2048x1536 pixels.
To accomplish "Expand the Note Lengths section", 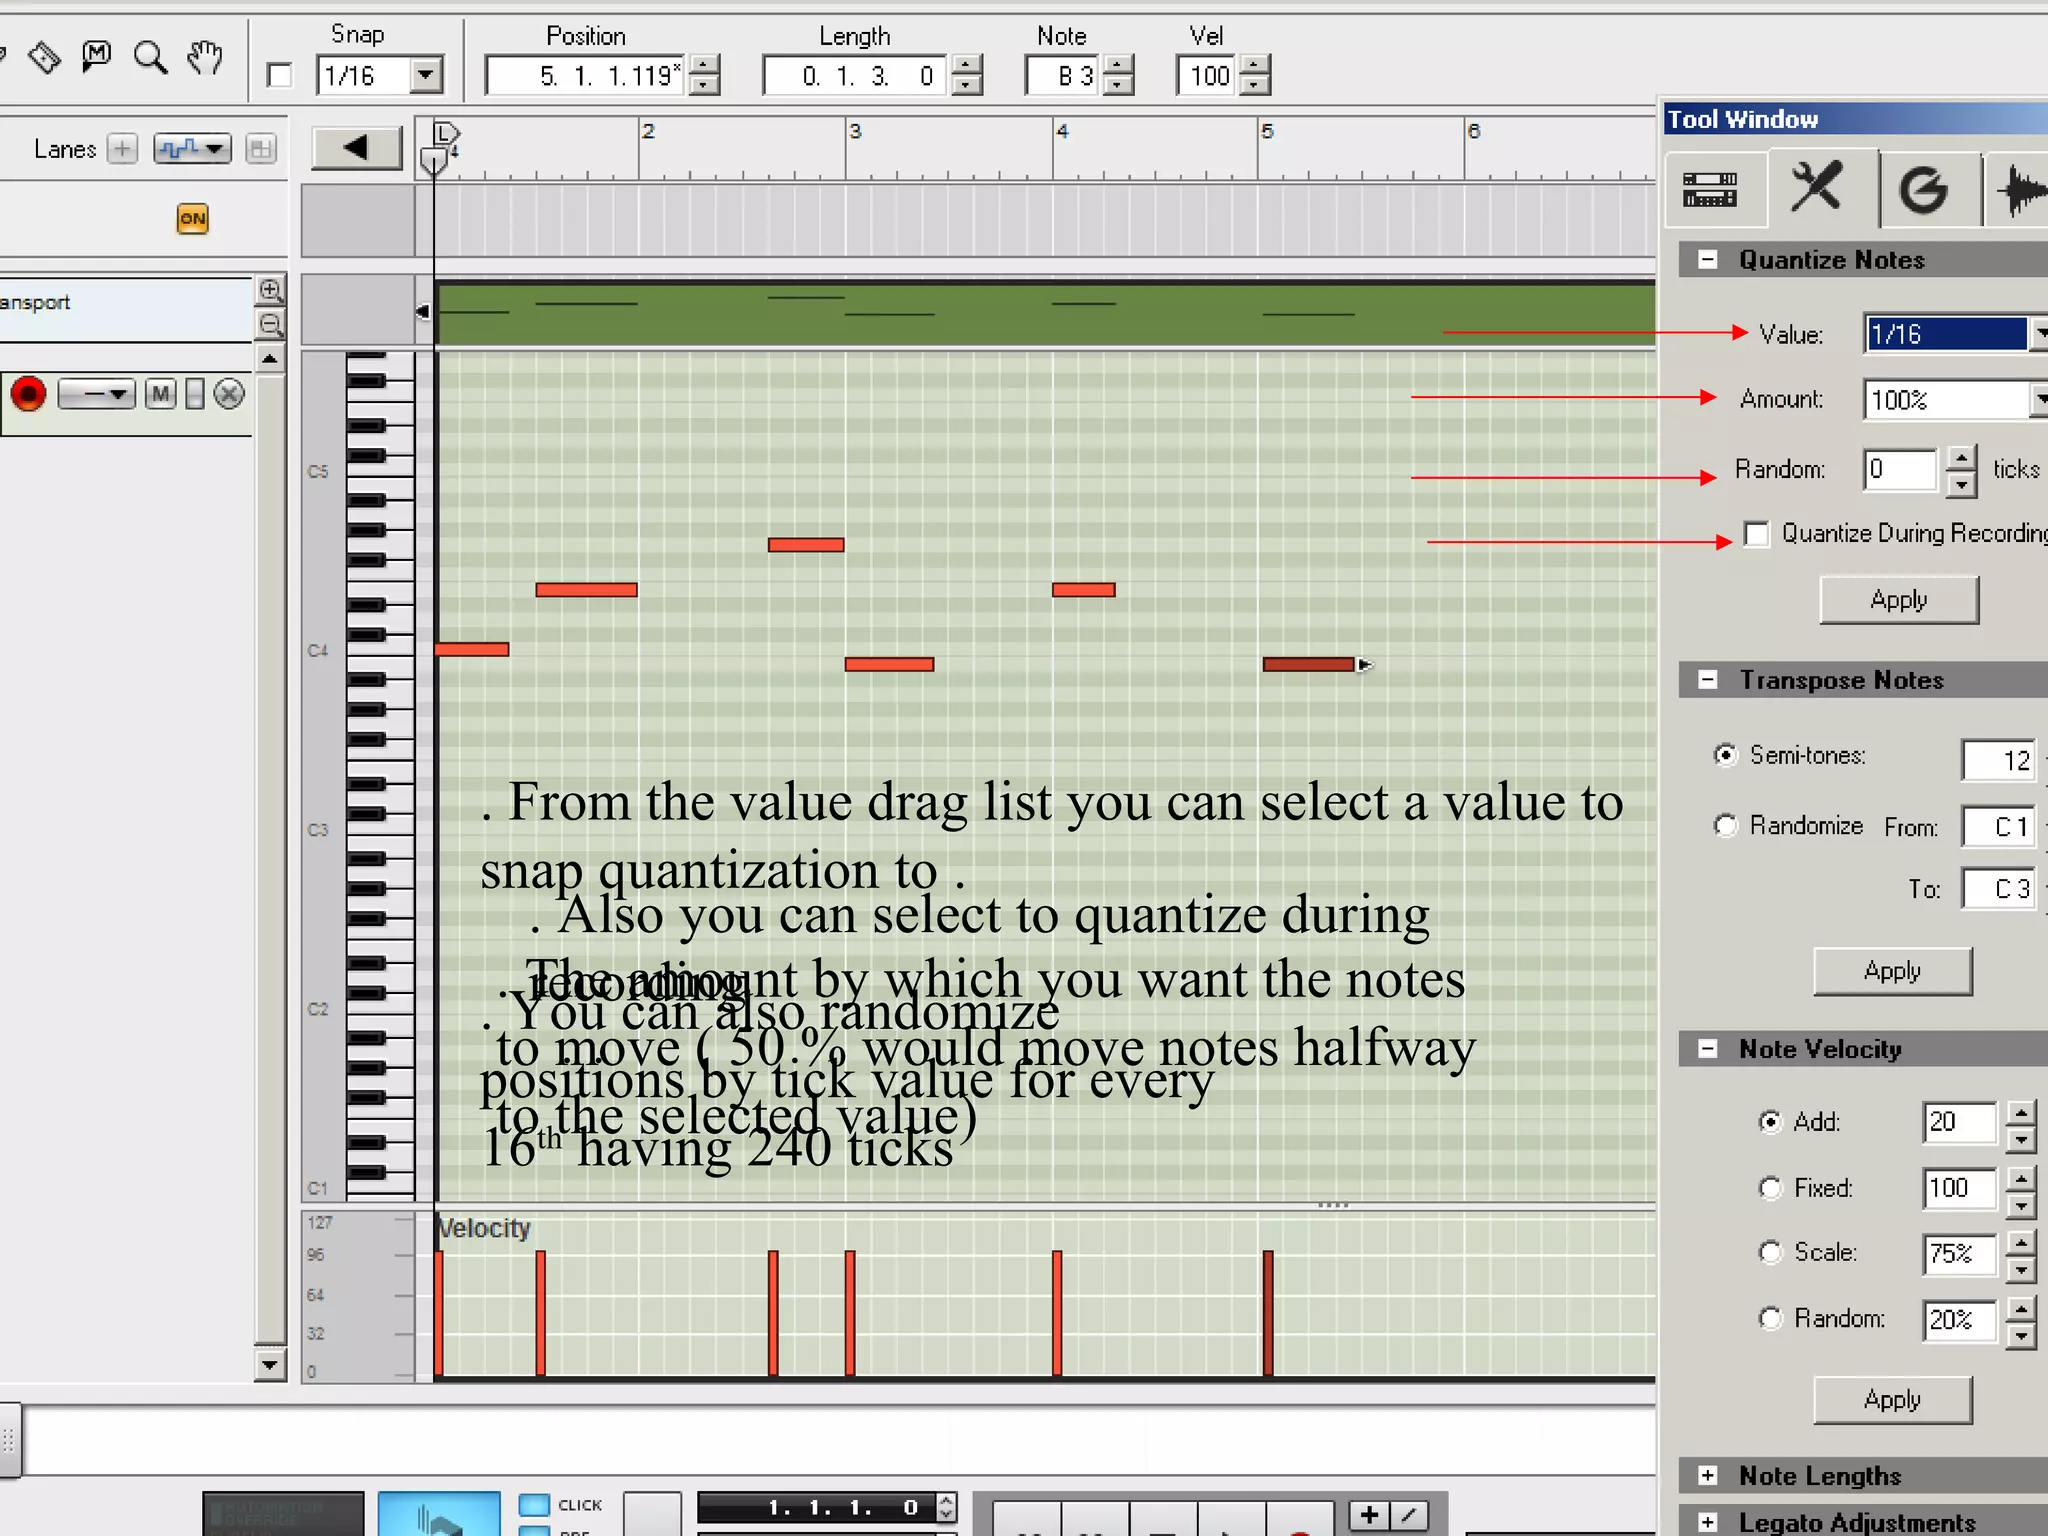I will point(1708,1476).
